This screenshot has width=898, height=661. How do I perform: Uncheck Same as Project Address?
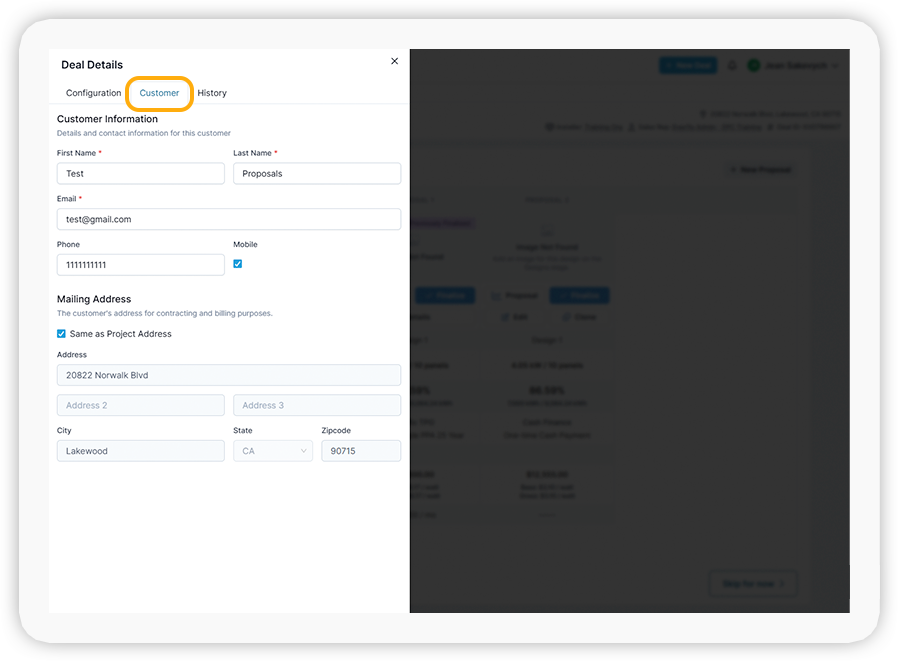(62, 334)
